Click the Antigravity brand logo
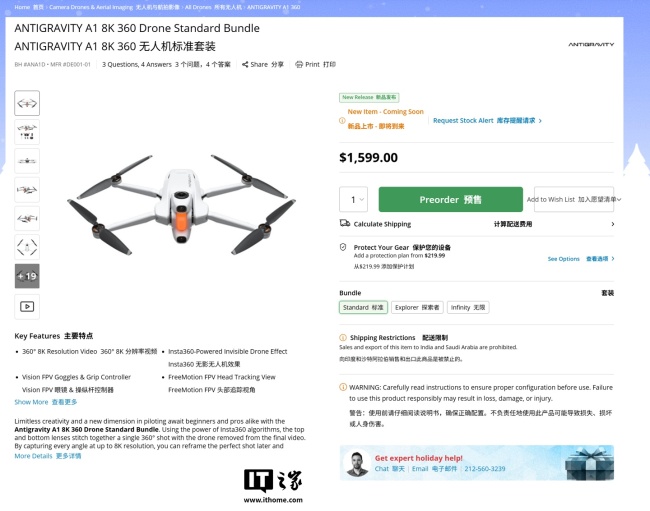The width and height of the screenshot is (650, 511). point(592,45)
